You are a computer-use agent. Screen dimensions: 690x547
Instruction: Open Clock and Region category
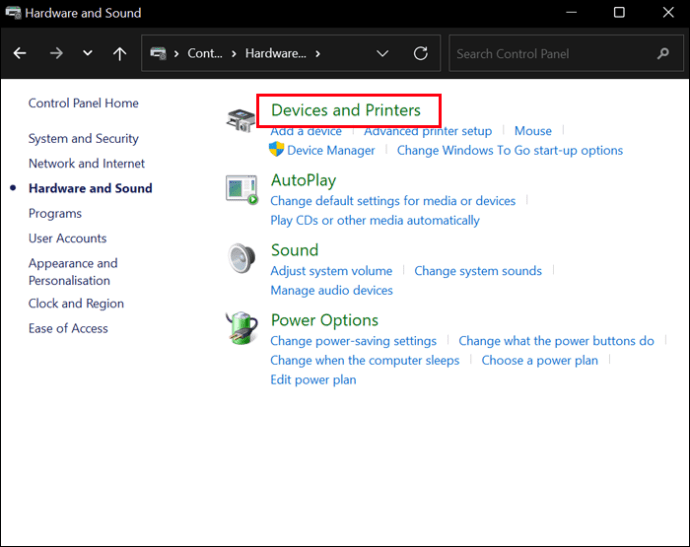(76, 304)
